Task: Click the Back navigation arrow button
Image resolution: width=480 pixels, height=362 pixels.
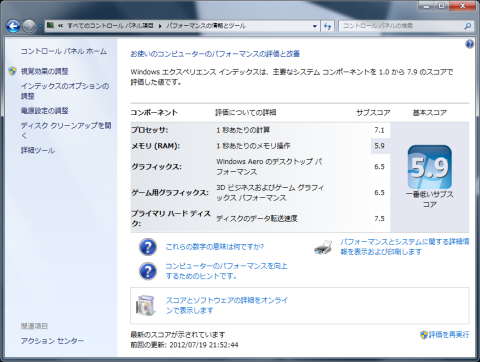Action: tap(13, 26)
